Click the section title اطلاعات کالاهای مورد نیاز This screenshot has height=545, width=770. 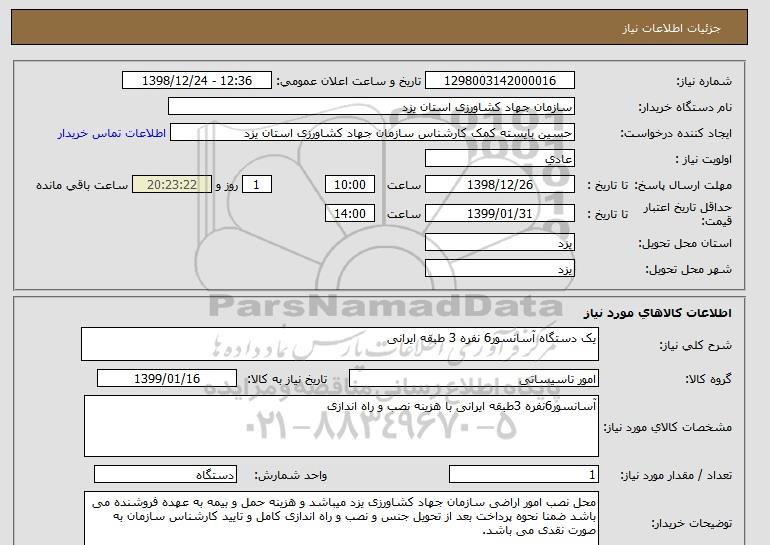point(657,313)
